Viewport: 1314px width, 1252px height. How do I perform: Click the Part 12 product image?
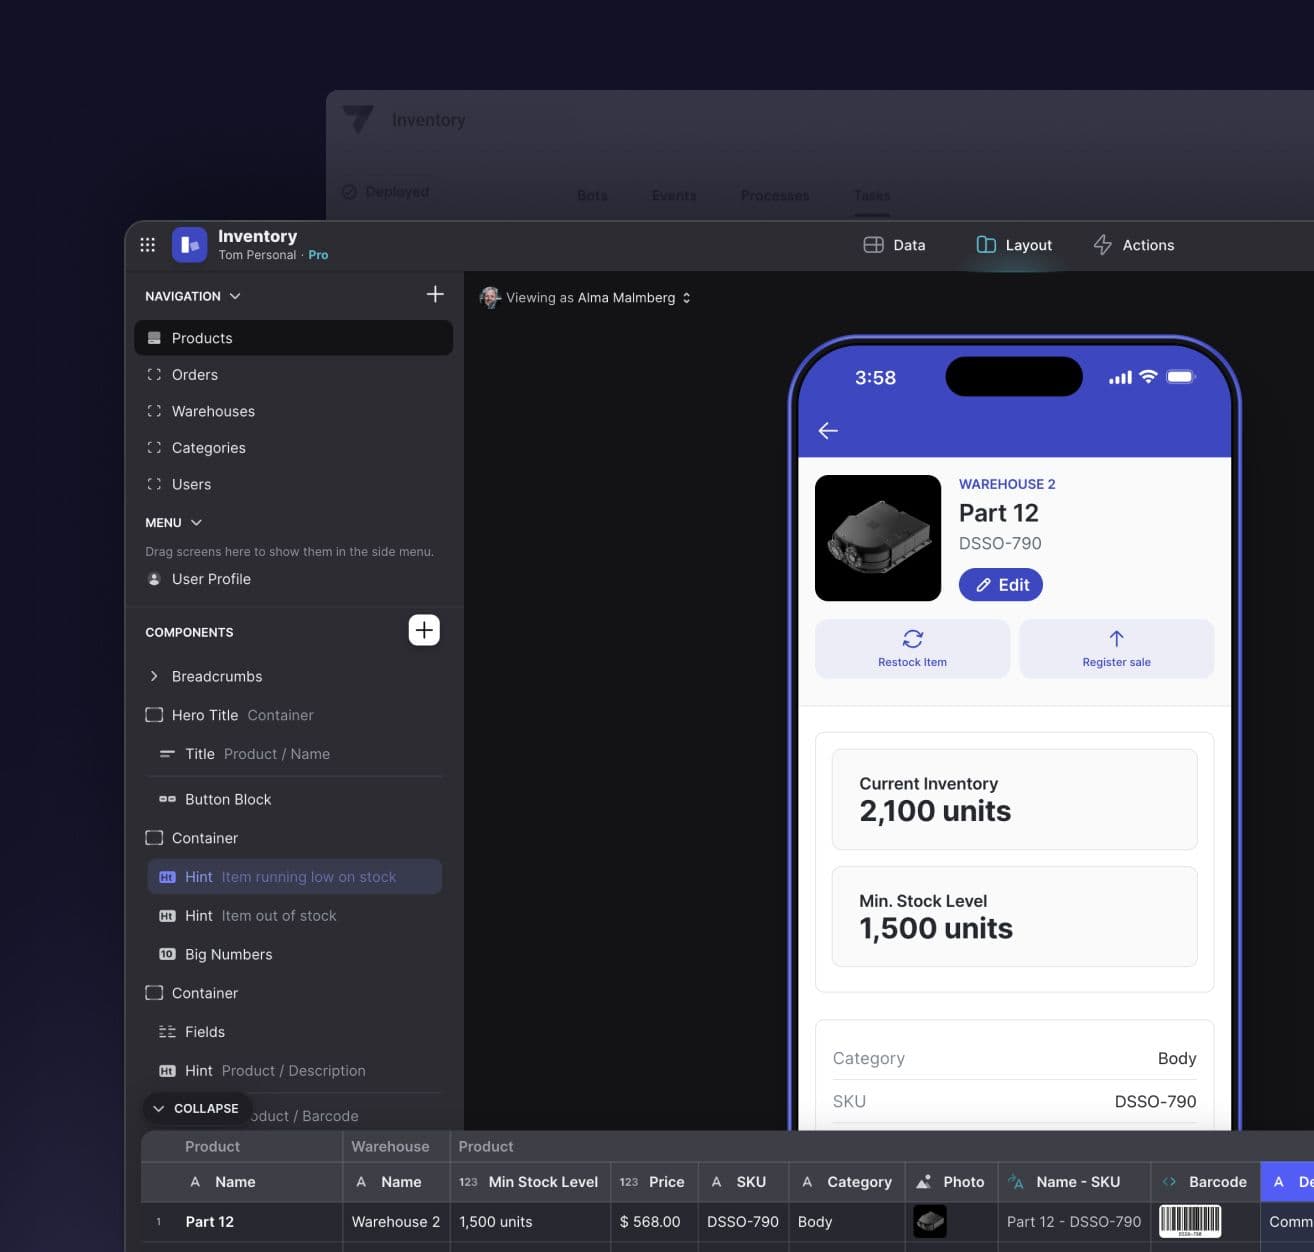[878, 538]
